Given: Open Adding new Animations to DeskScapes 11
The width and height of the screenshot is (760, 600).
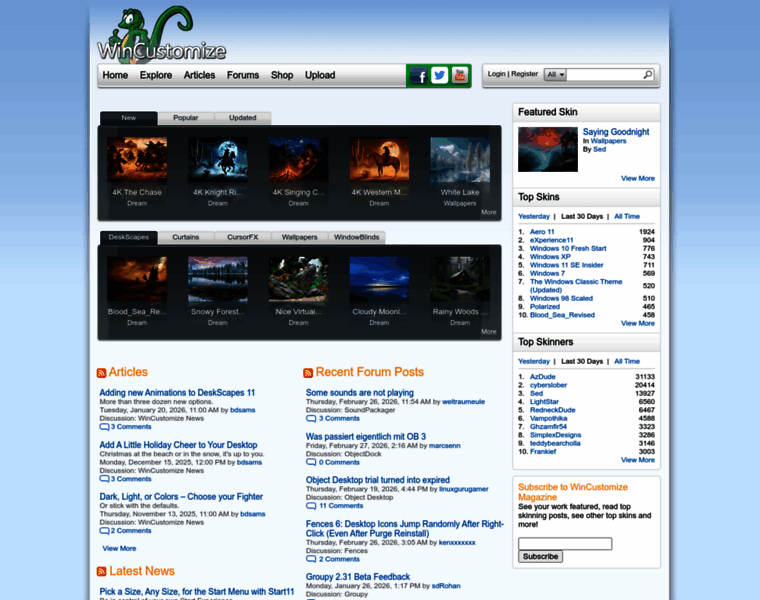Looking at the screenshot, I should (x=177, y=393).
